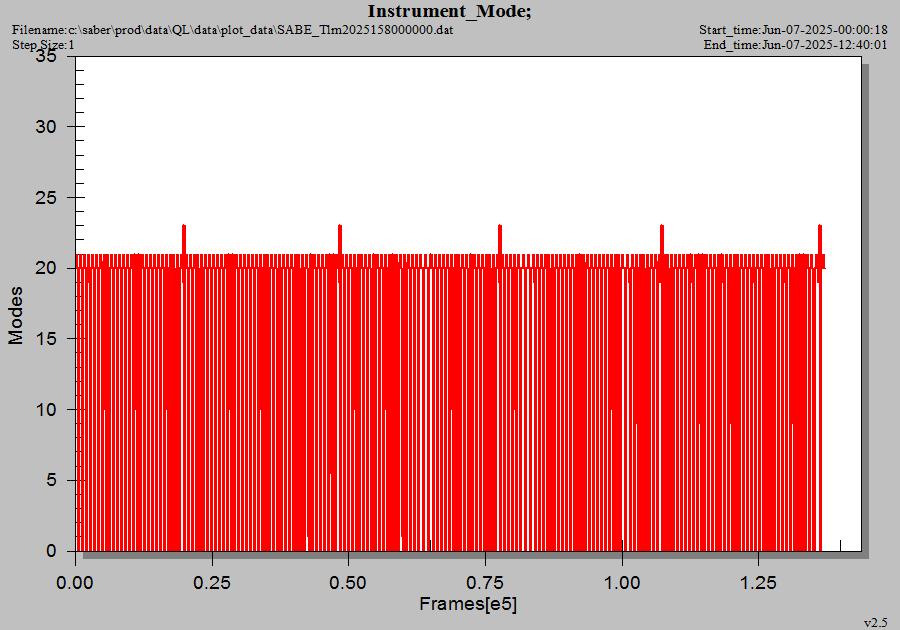Viewport: 900px width, 630px height.
Task: Click the mode-23 spike near frame 1.07
Action: tap(662, 239)
